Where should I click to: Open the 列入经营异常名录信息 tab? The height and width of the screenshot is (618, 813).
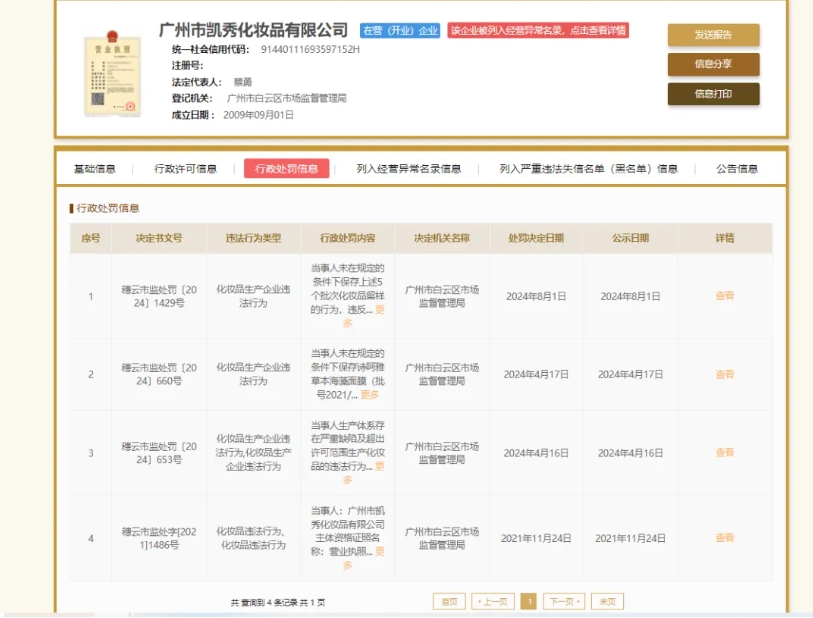coord(409,168)
